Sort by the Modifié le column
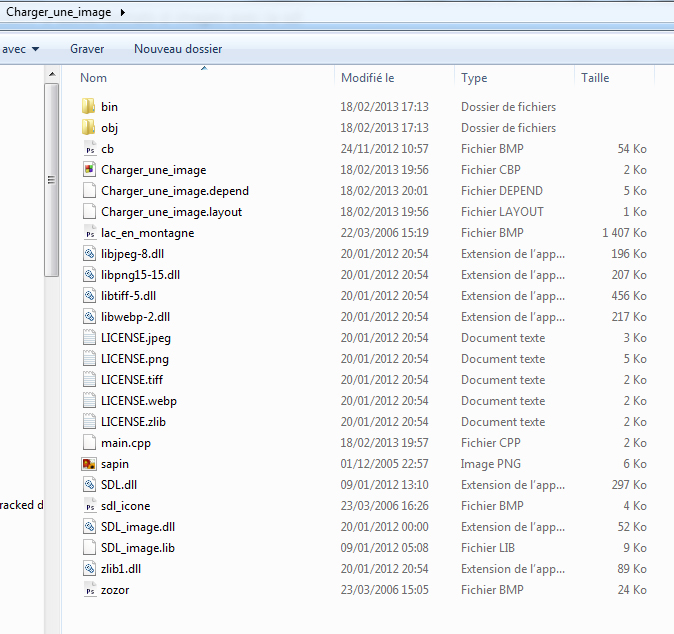674x634 pixels. click(x=367, y=78)
